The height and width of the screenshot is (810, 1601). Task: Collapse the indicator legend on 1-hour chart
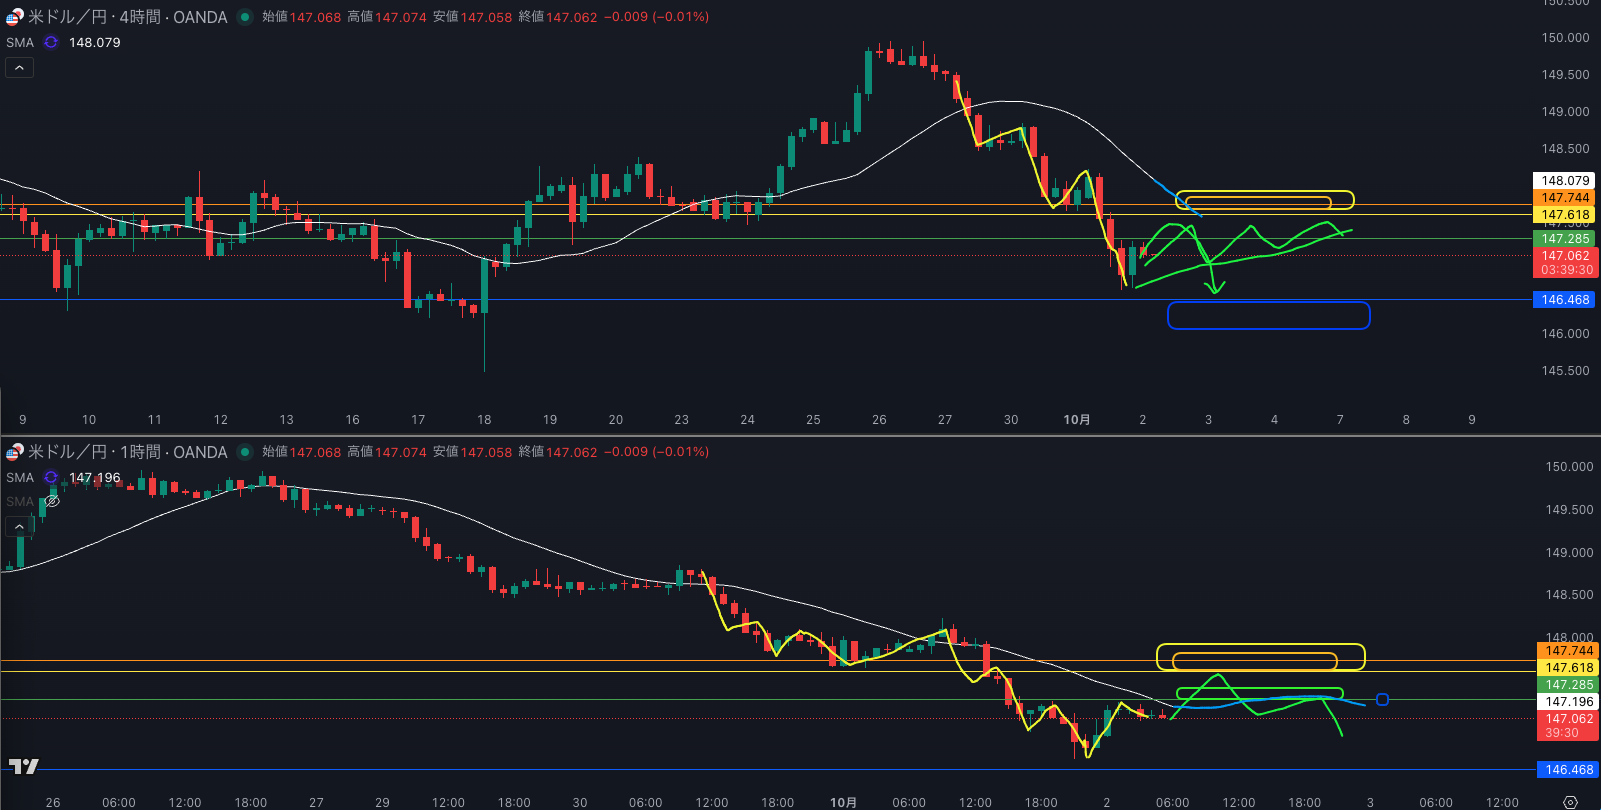[x=19, y=526]
